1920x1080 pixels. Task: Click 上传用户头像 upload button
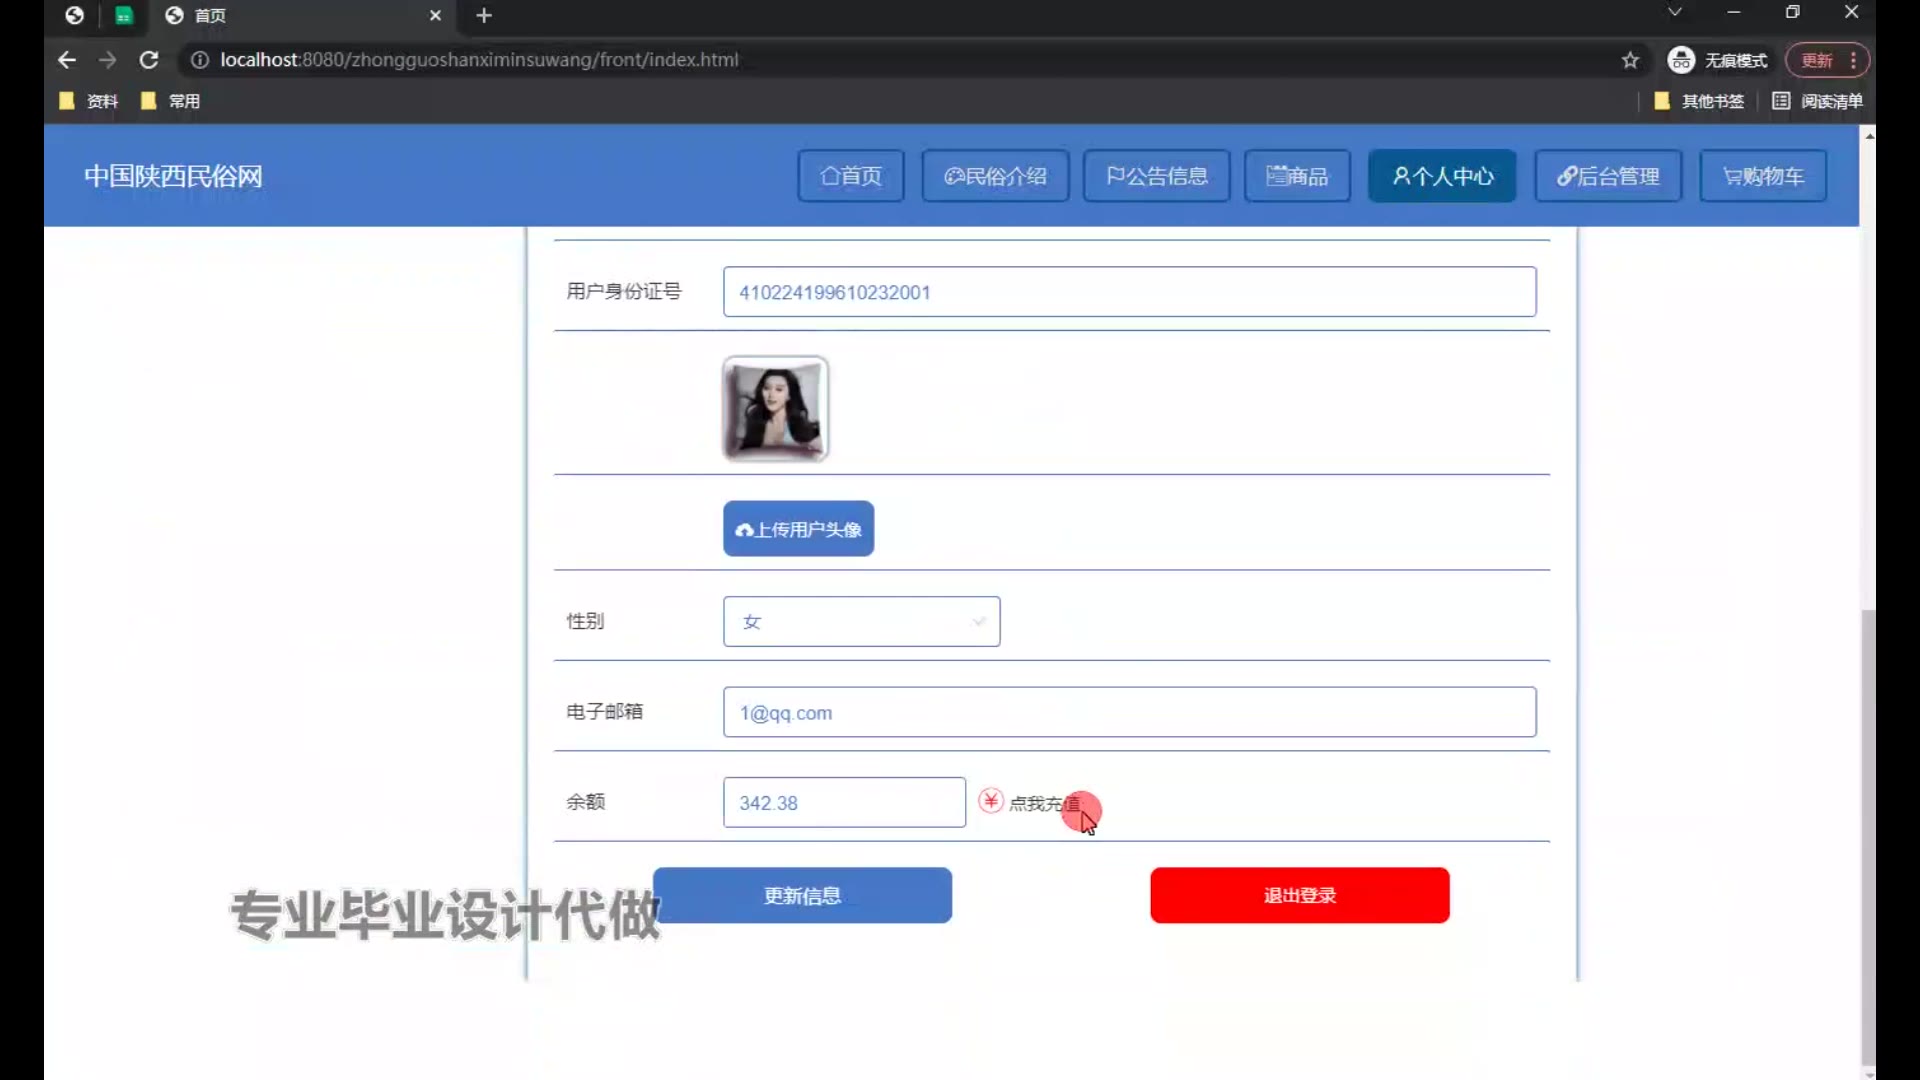pyautogui.click(x=798, y=529)
